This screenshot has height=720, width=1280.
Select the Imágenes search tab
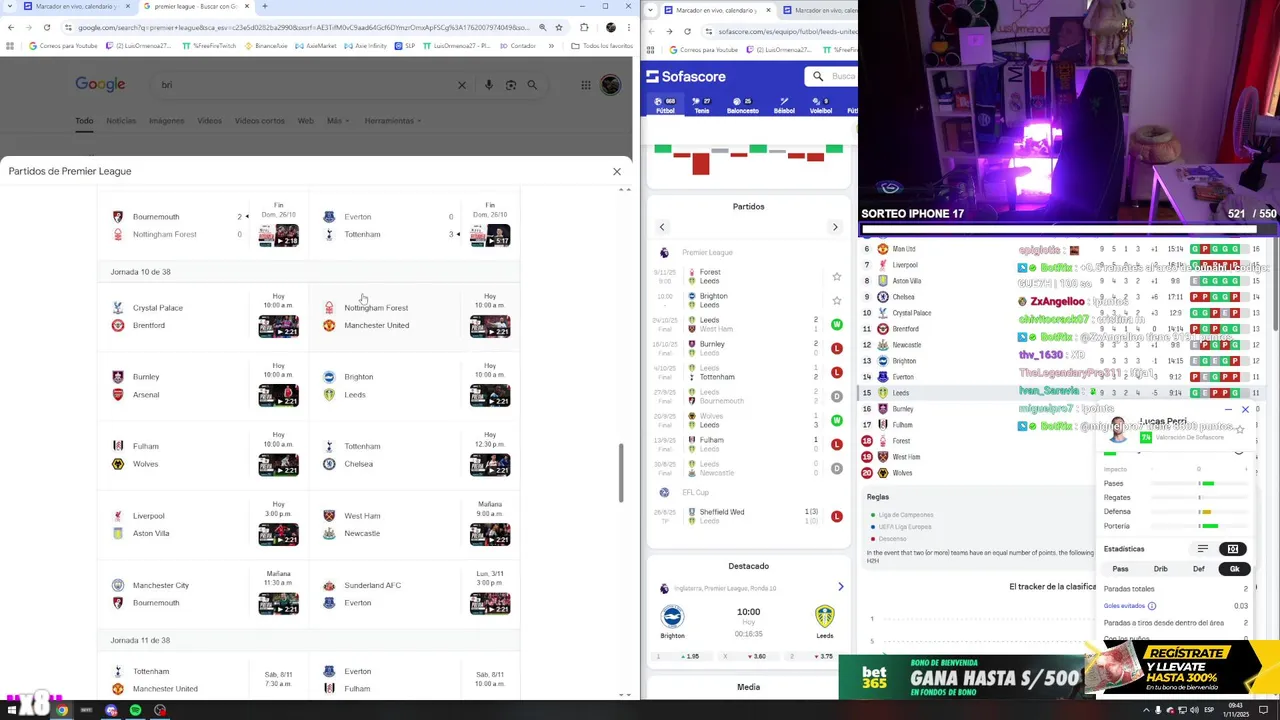[x=166, y=121]
